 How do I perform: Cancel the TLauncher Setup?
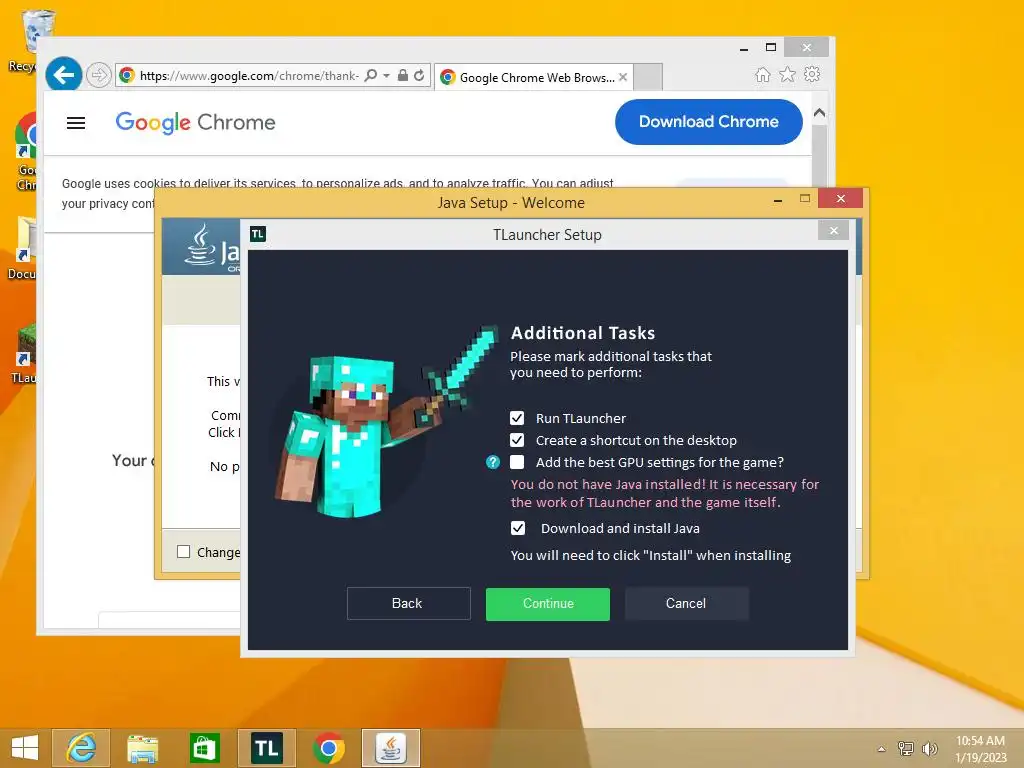[x=686, y=603]
